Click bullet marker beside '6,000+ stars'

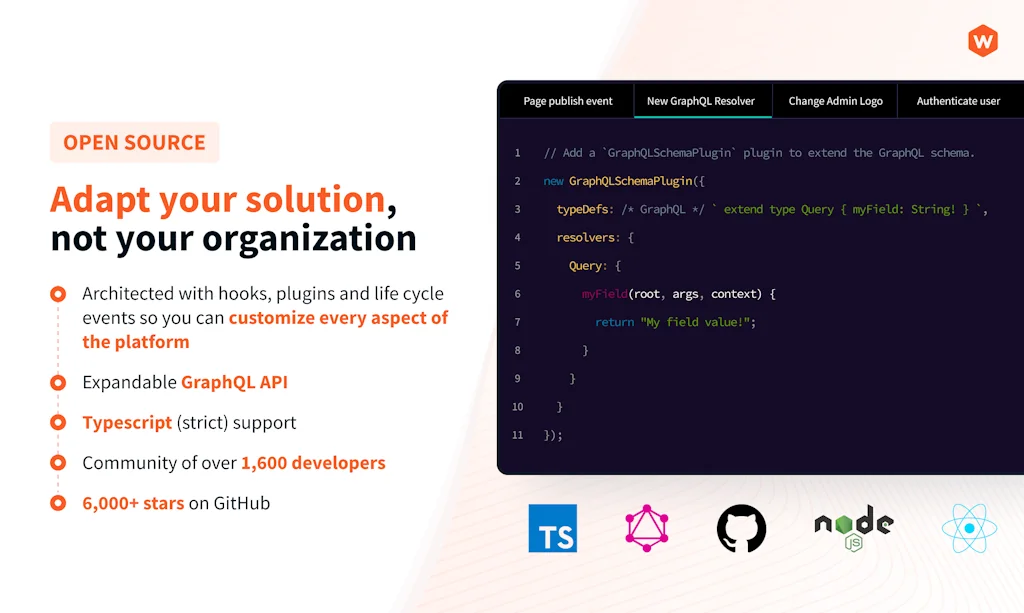point(58,503)
